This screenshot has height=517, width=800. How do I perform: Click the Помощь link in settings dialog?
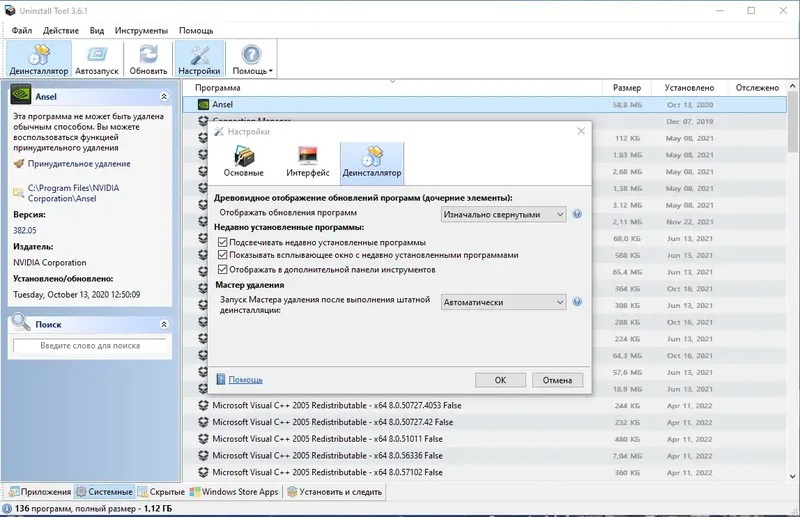pyautogui.click(x=245, y=380)
